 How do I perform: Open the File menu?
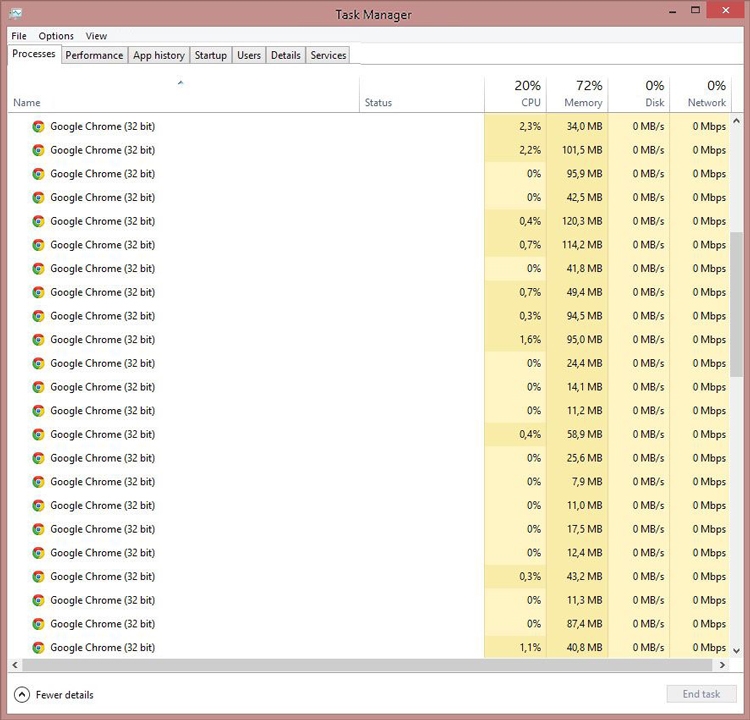19,36
